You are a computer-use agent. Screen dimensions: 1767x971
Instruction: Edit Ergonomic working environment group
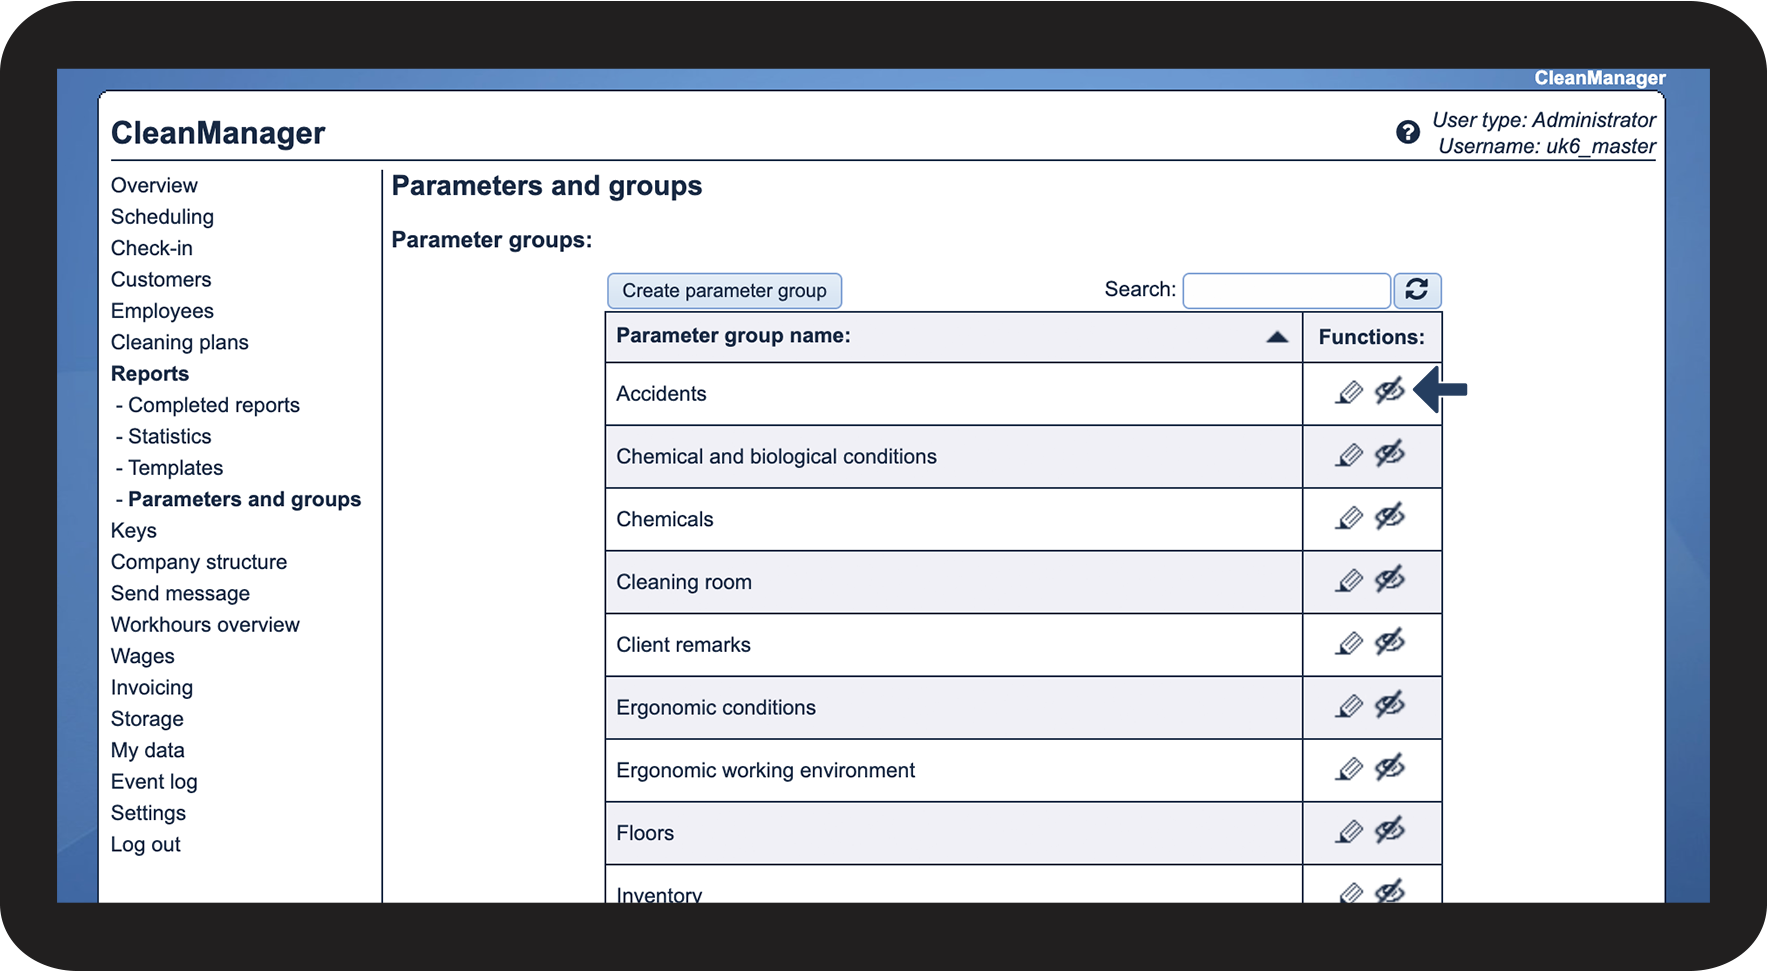1349,769
